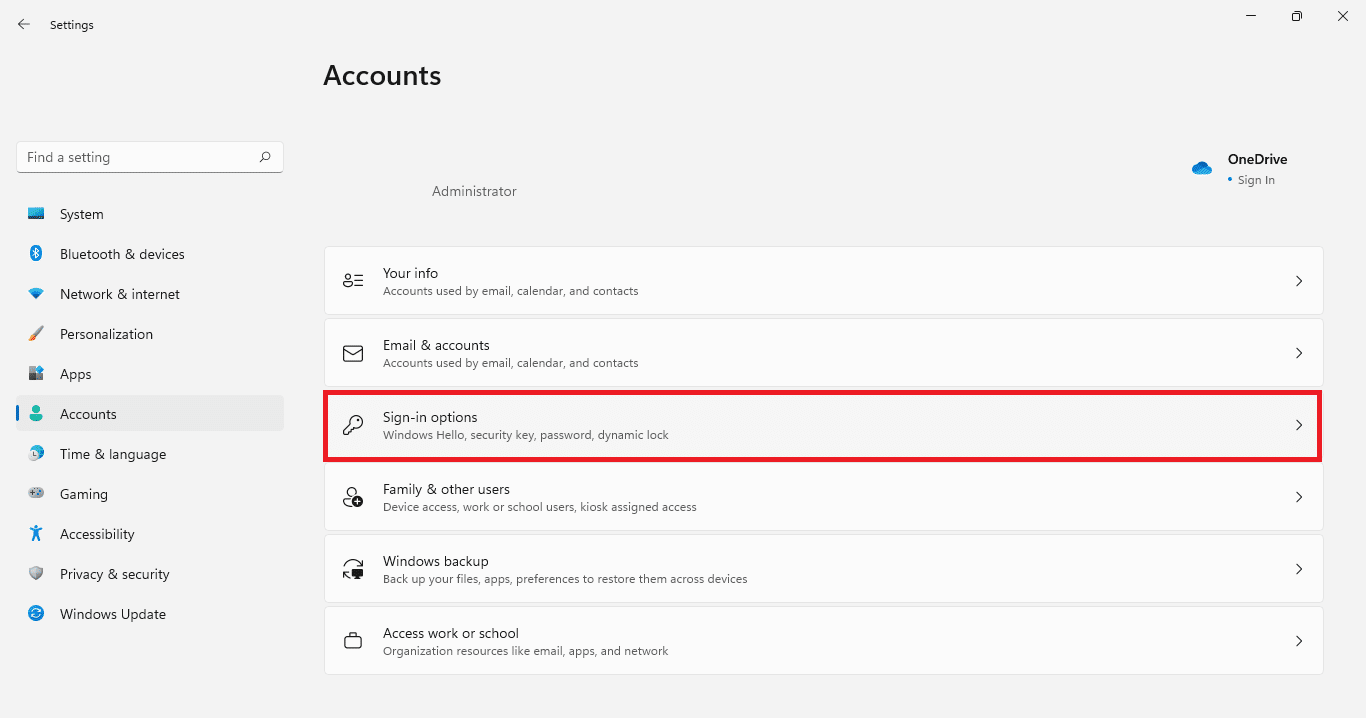Click the Find a setting search box
The image size is (1366, 718).
[138, 157]
